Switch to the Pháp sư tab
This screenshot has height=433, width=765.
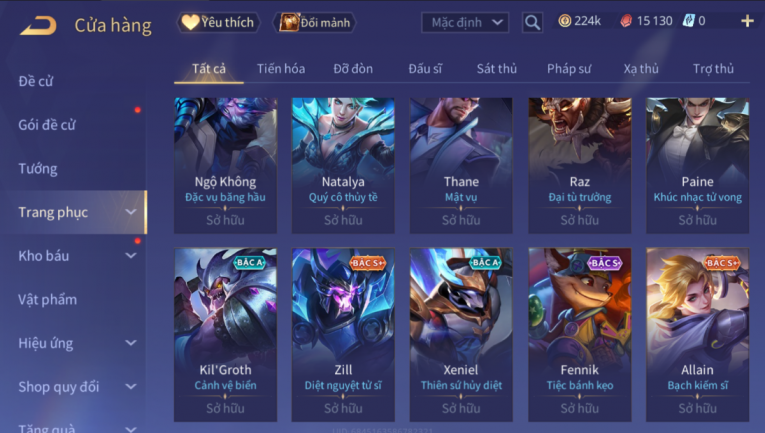[x=569, y=69]
